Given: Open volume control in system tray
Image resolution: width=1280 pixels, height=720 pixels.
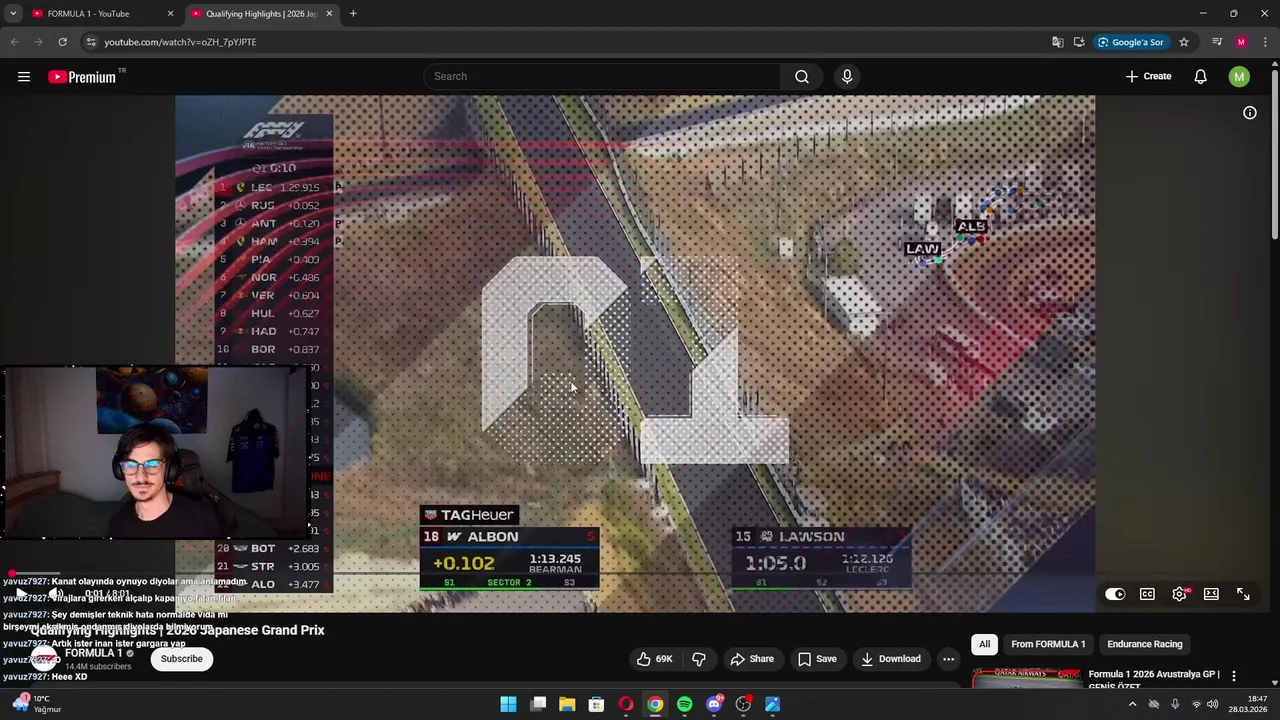Looking at the screenshot, I should coord(1212,704).
